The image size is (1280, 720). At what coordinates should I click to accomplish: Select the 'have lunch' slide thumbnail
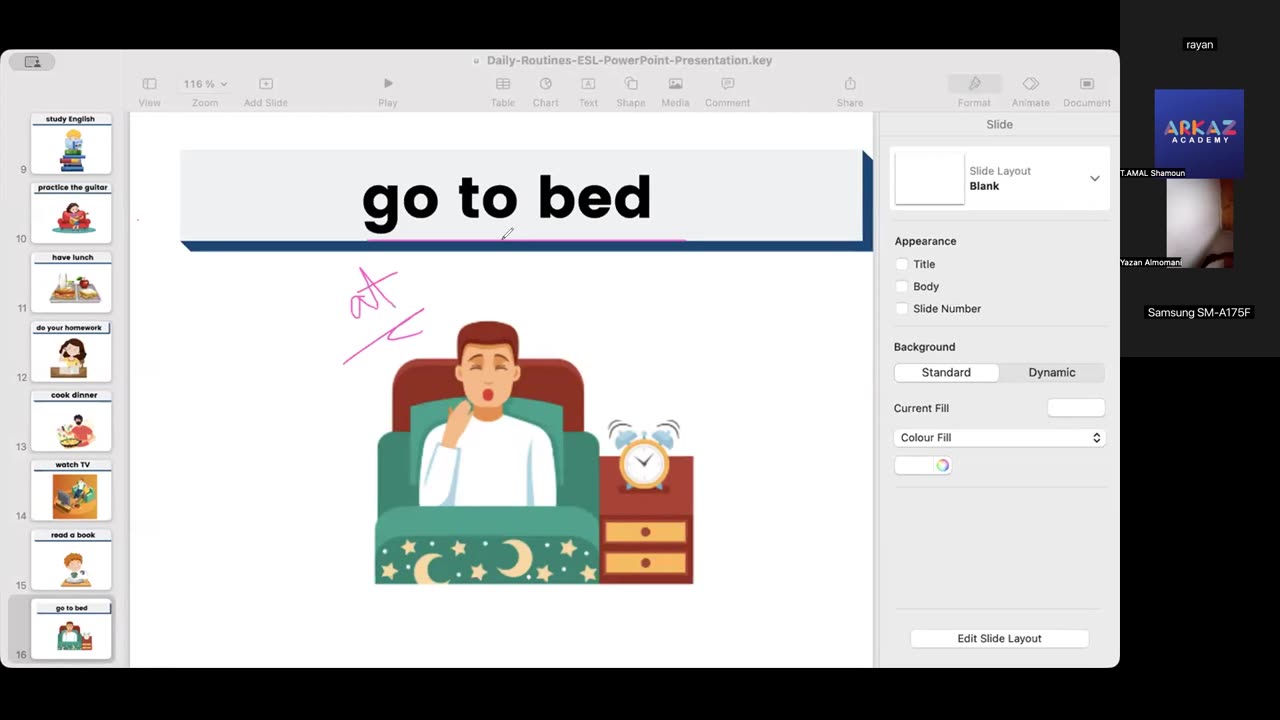(71, 282)
